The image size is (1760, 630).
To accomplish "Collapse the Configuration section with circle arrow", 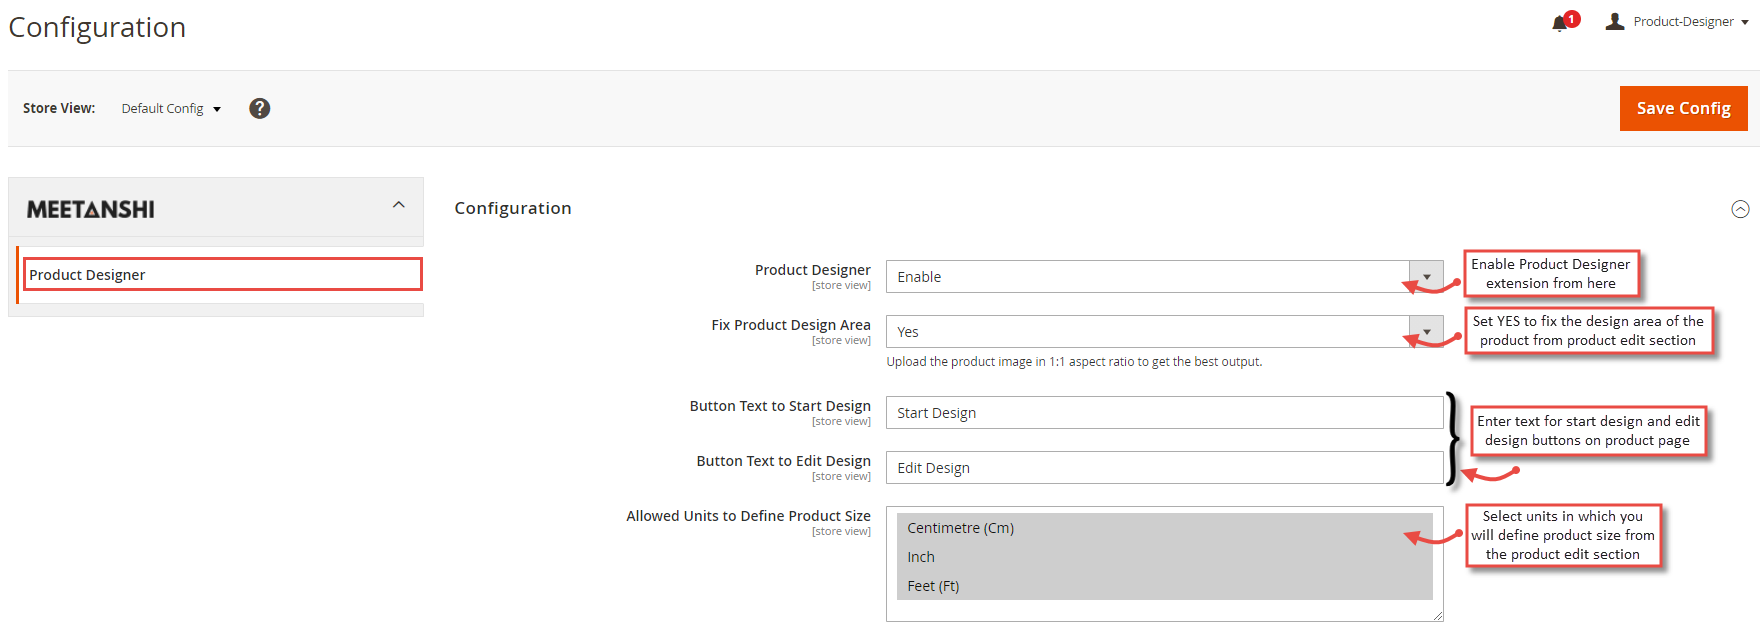I will (x=1740, y=209).
